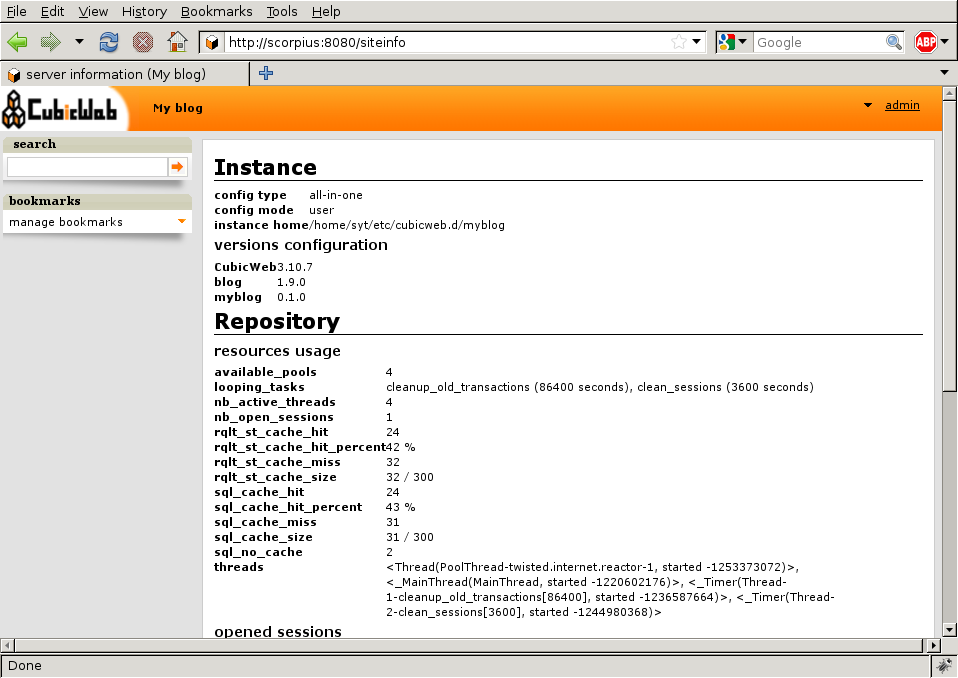Click the CubicWeb version value 3.10.7
958x678 pixels.
coord(294,267)
